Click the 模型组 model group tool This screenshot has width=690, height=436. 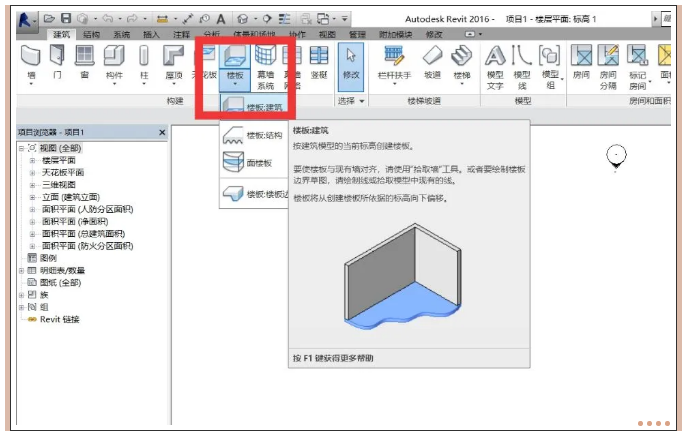(x=550, y=55)
